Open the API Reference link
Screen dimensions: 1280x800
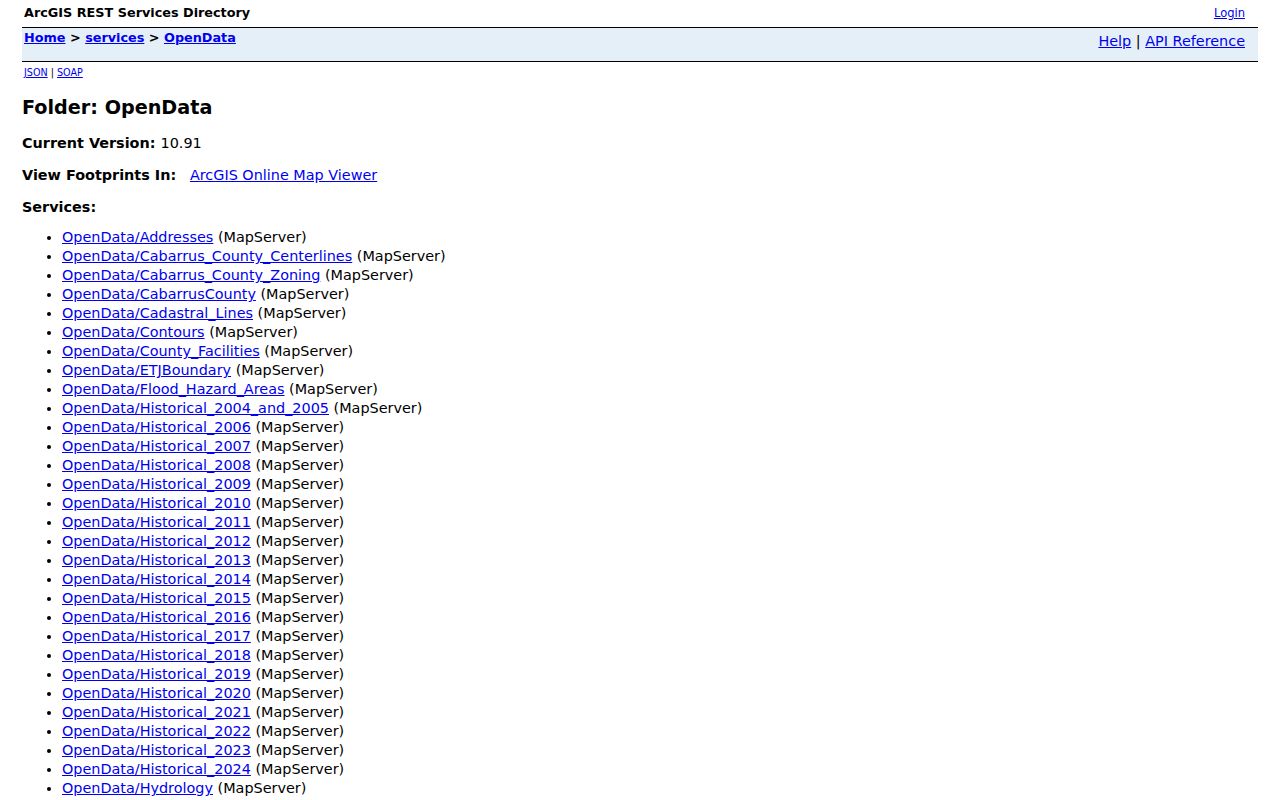1195,41
